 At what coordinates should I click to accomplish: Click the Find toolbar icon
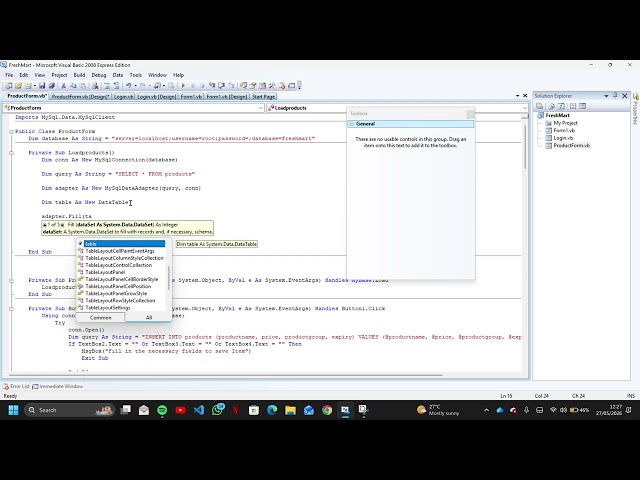tap(95, 86)
